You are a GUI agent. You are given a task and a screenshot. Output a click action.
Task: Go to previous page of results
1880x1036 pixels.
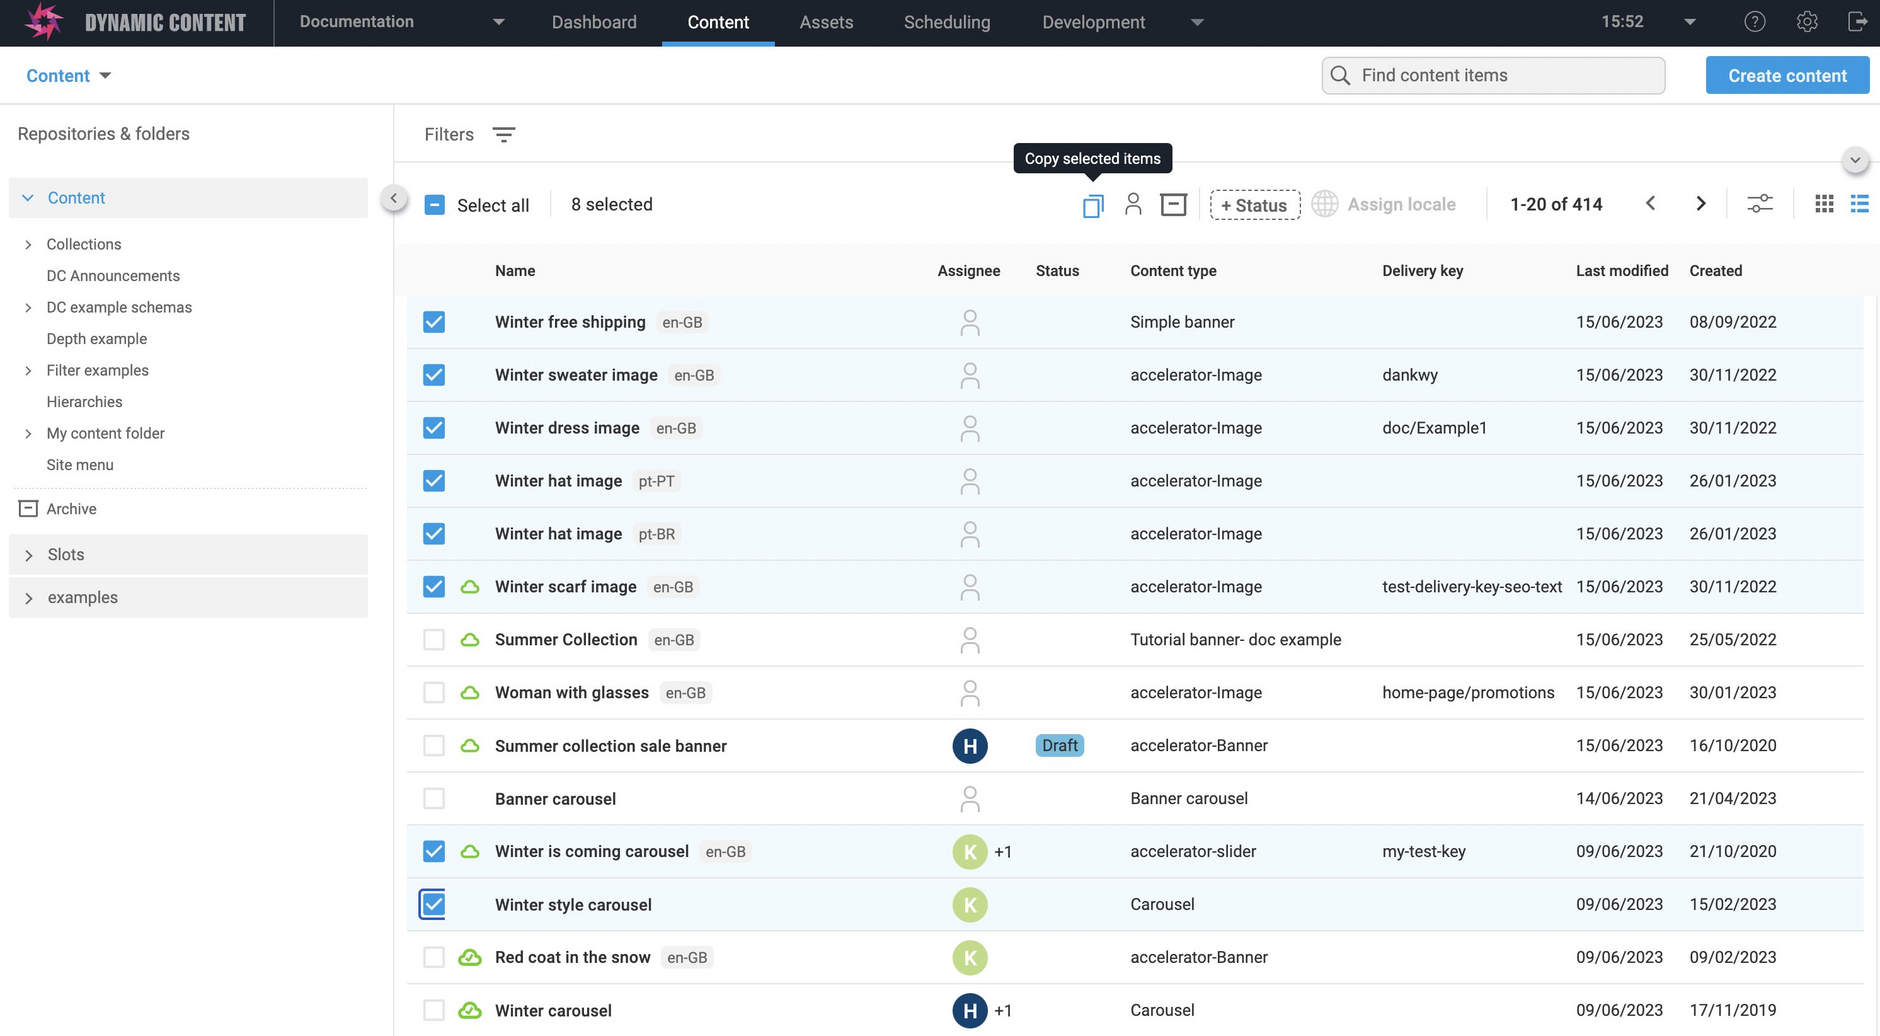(1651, 204)
